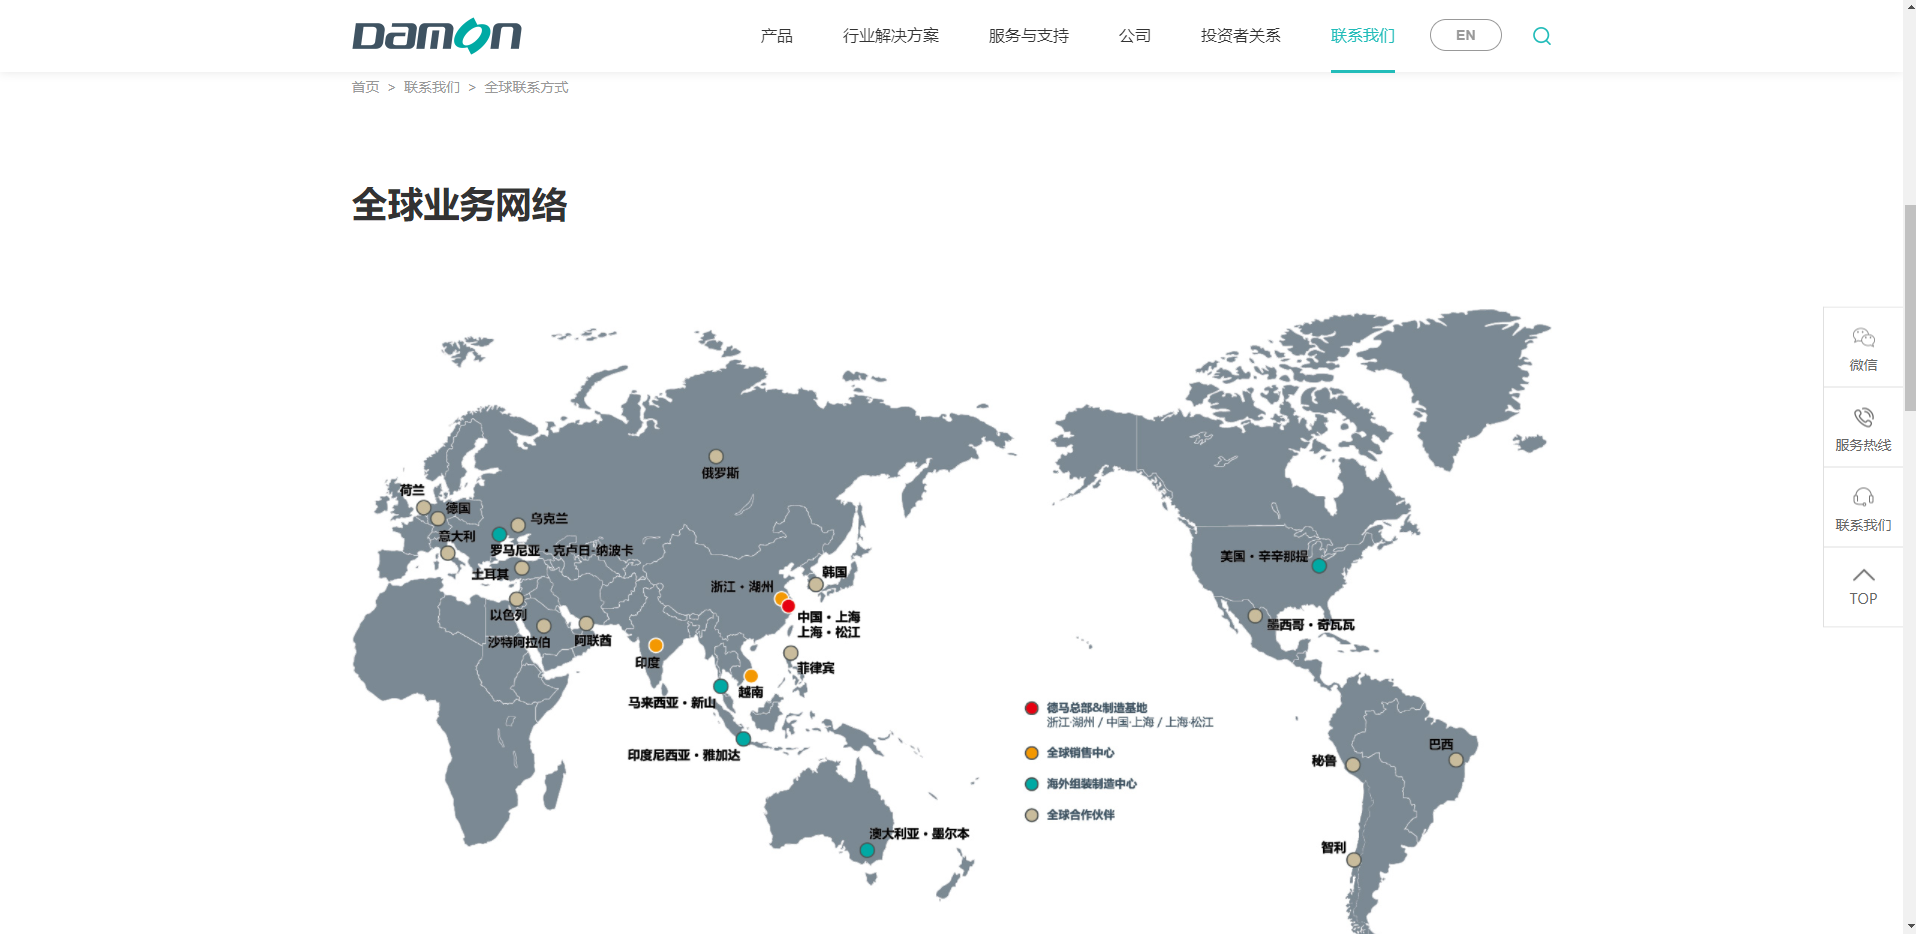Select the 联系我们 navigation tab

1362,36
